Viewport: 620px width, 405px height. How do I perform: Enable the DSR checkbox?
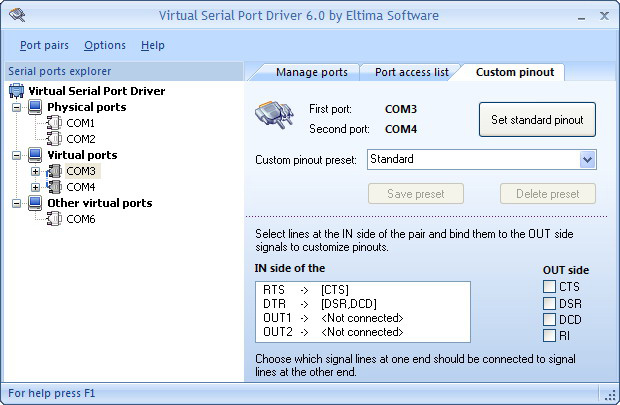(x=549, y=303)
